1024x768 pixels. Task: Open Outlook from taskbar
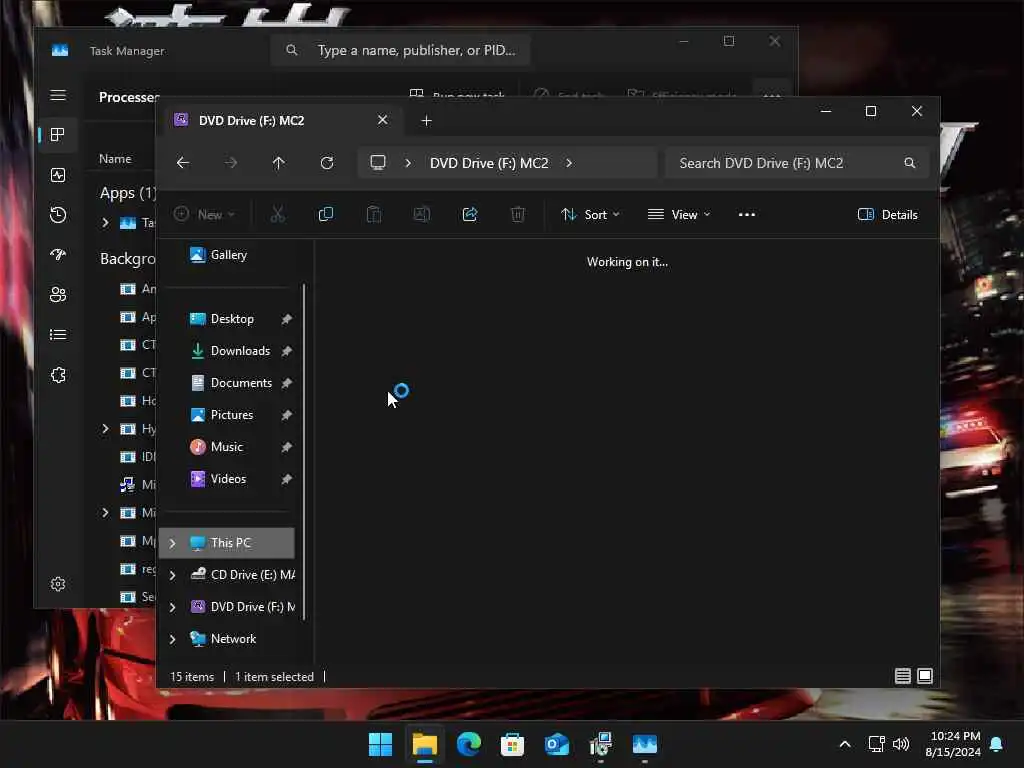[x=556, y=744]
